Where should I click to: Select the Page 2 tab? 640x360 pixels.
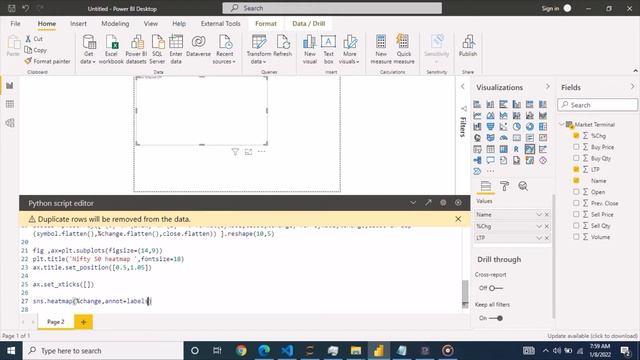(x=56, y=322)
